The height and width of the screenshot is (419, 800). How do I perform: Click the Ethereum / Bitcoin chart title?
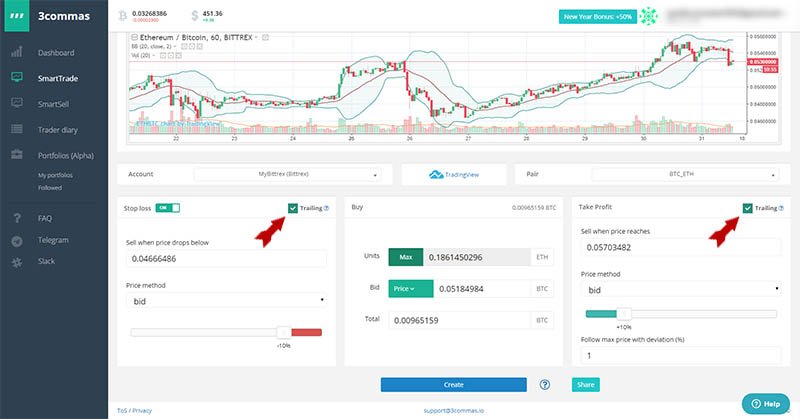[196, 37]
